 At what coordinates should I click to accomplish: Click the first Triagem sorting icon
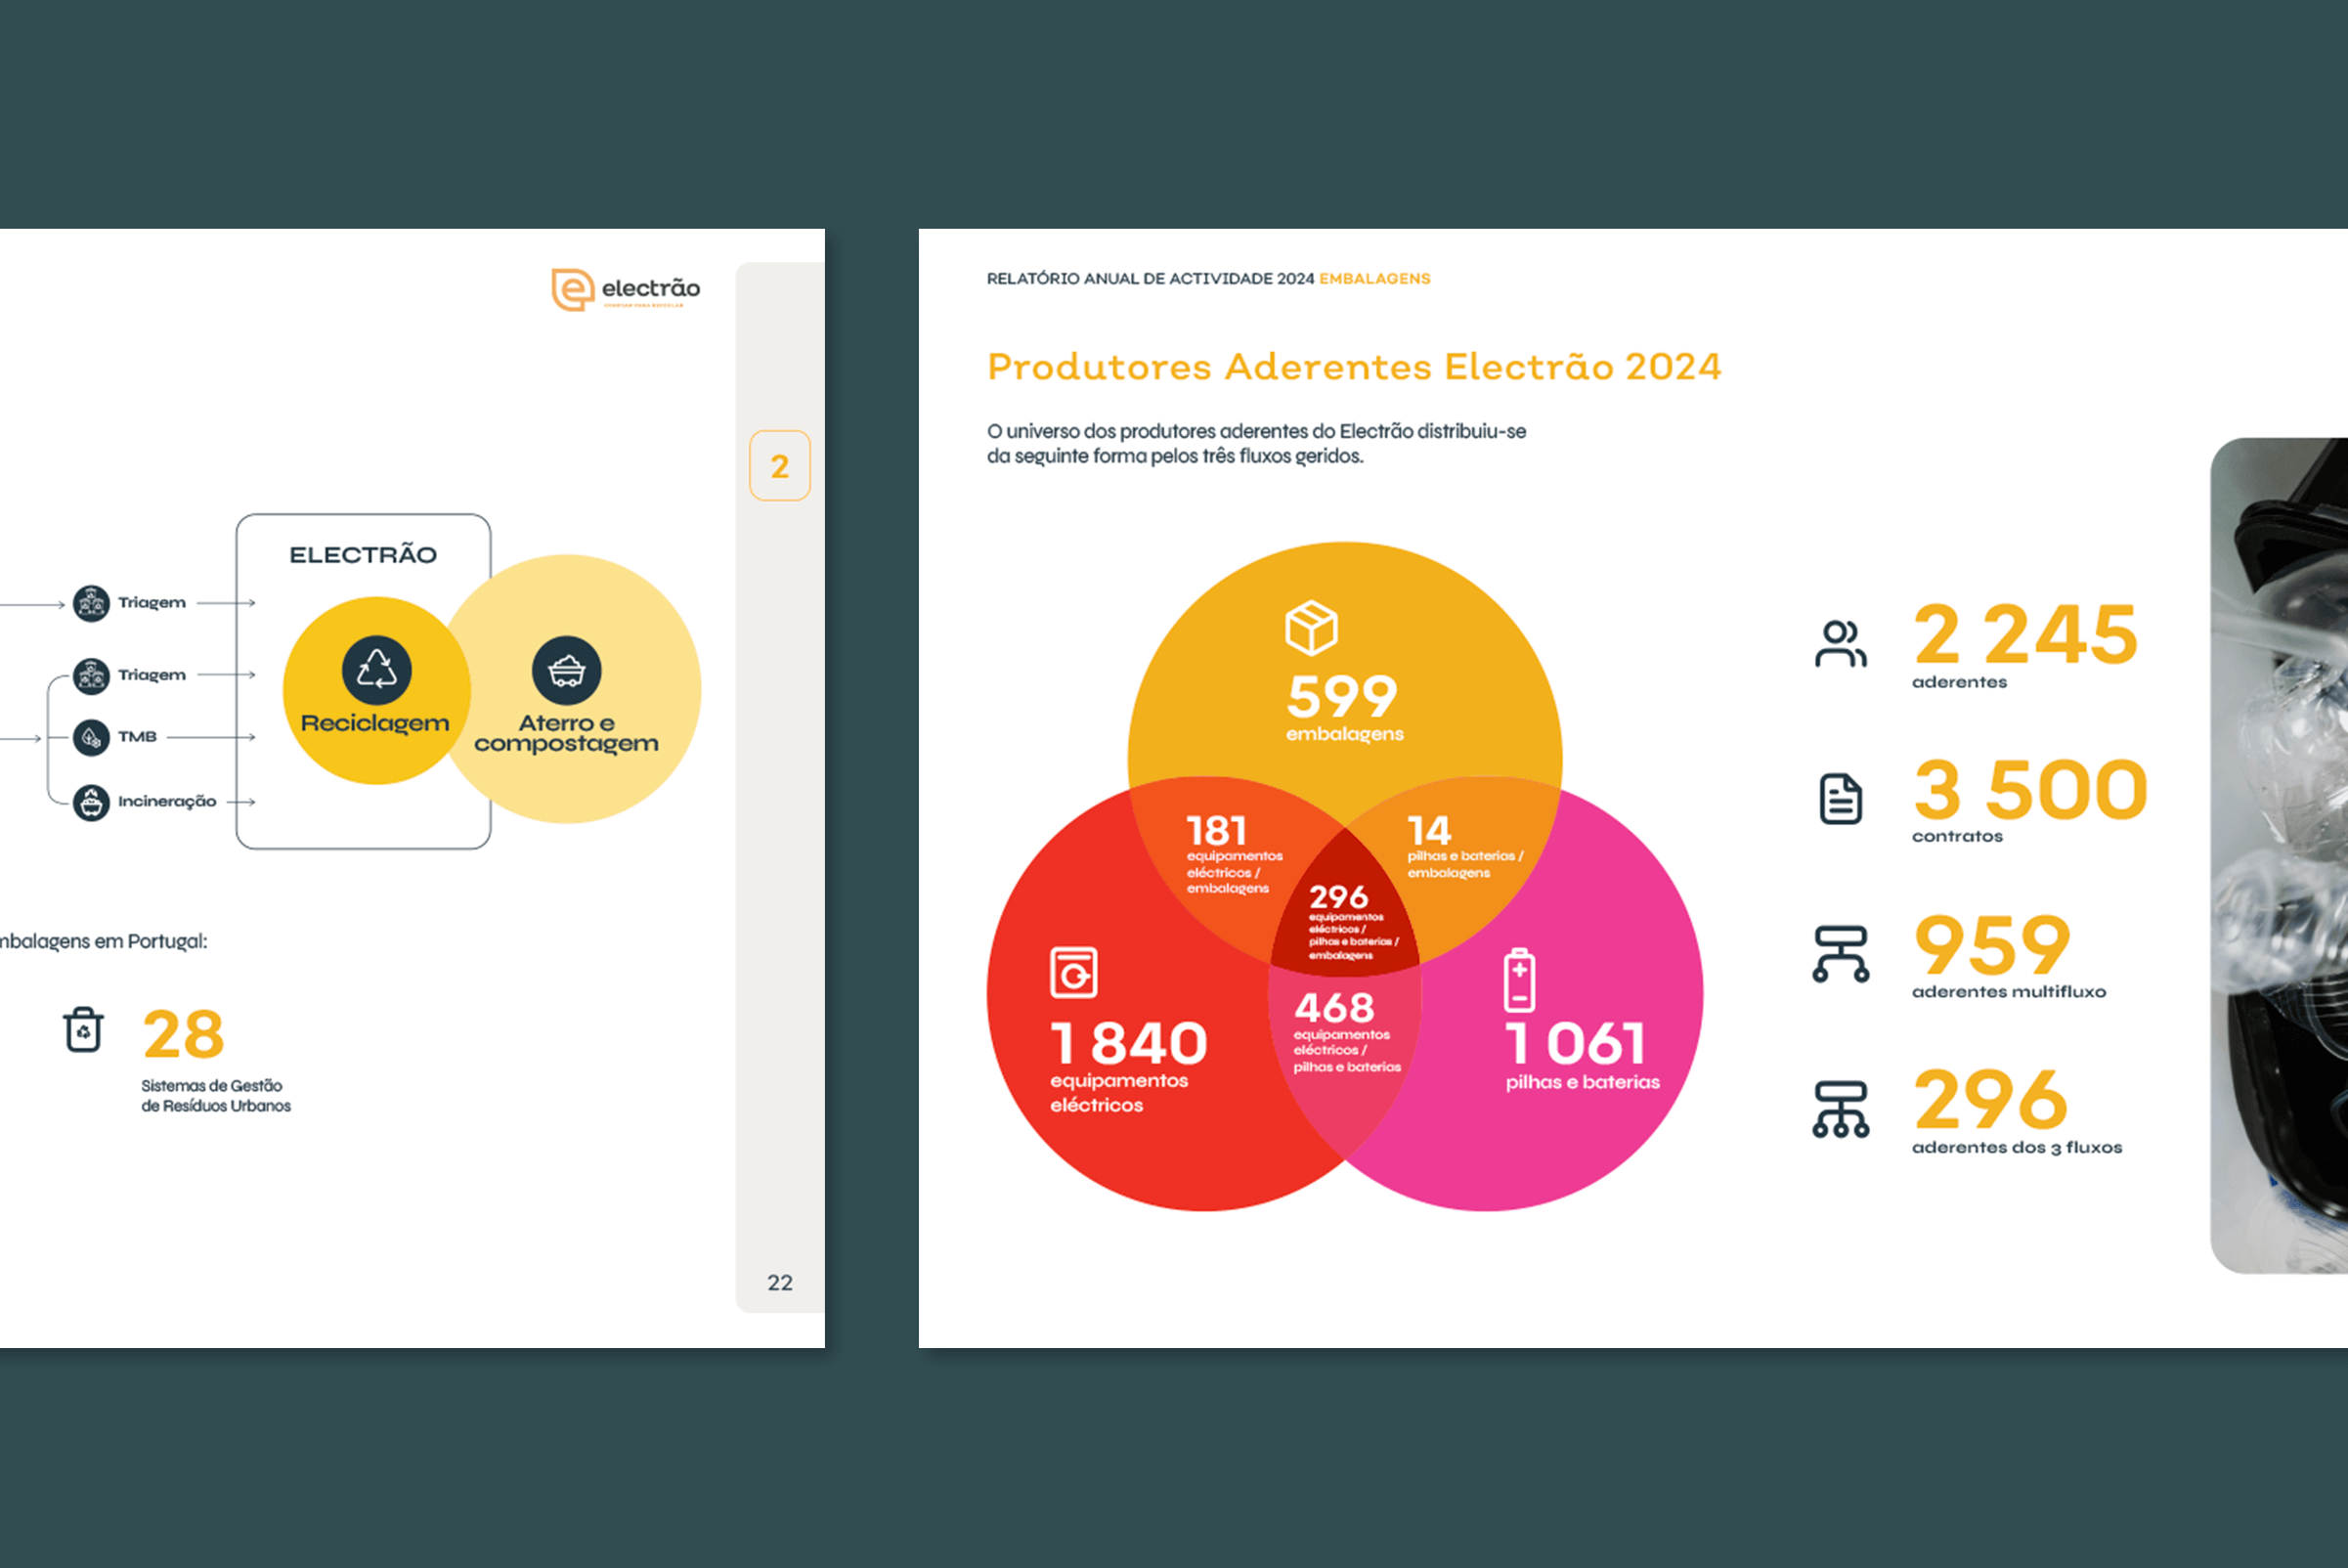[91, 604]
